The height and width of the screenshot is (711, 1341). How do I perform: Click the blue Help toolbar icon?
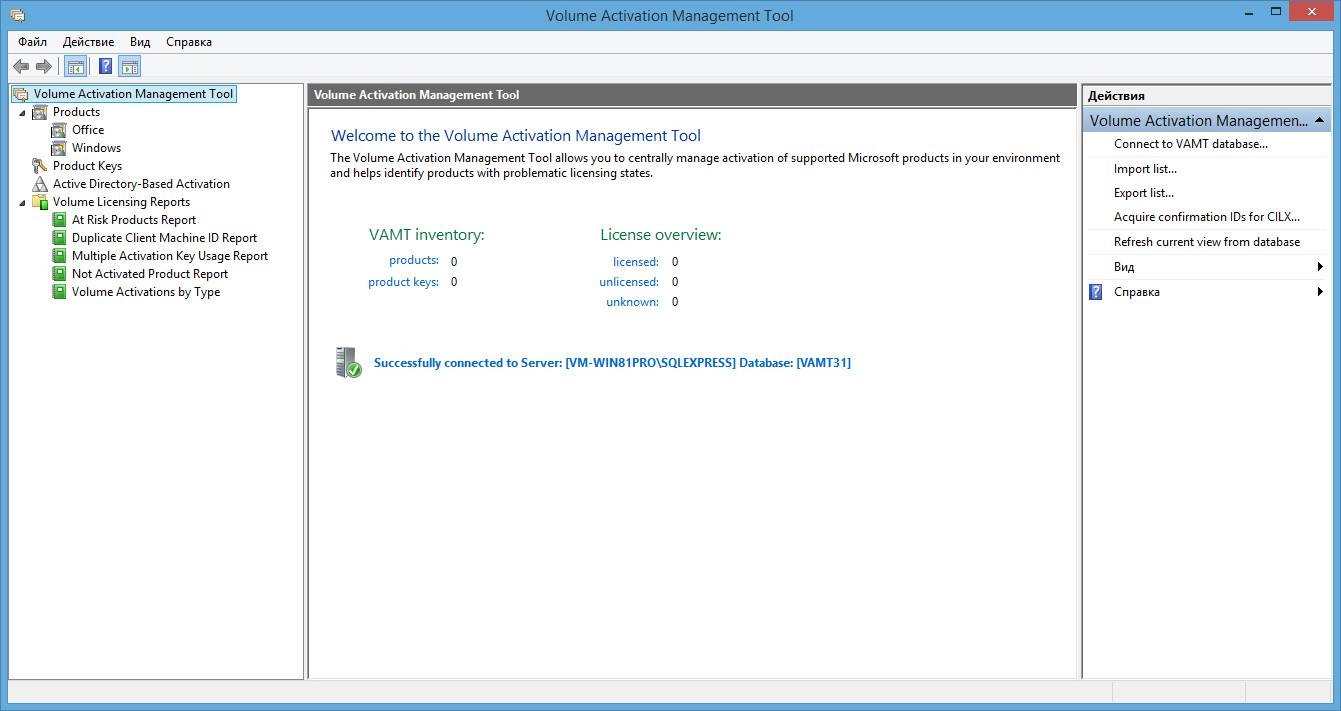105,67
